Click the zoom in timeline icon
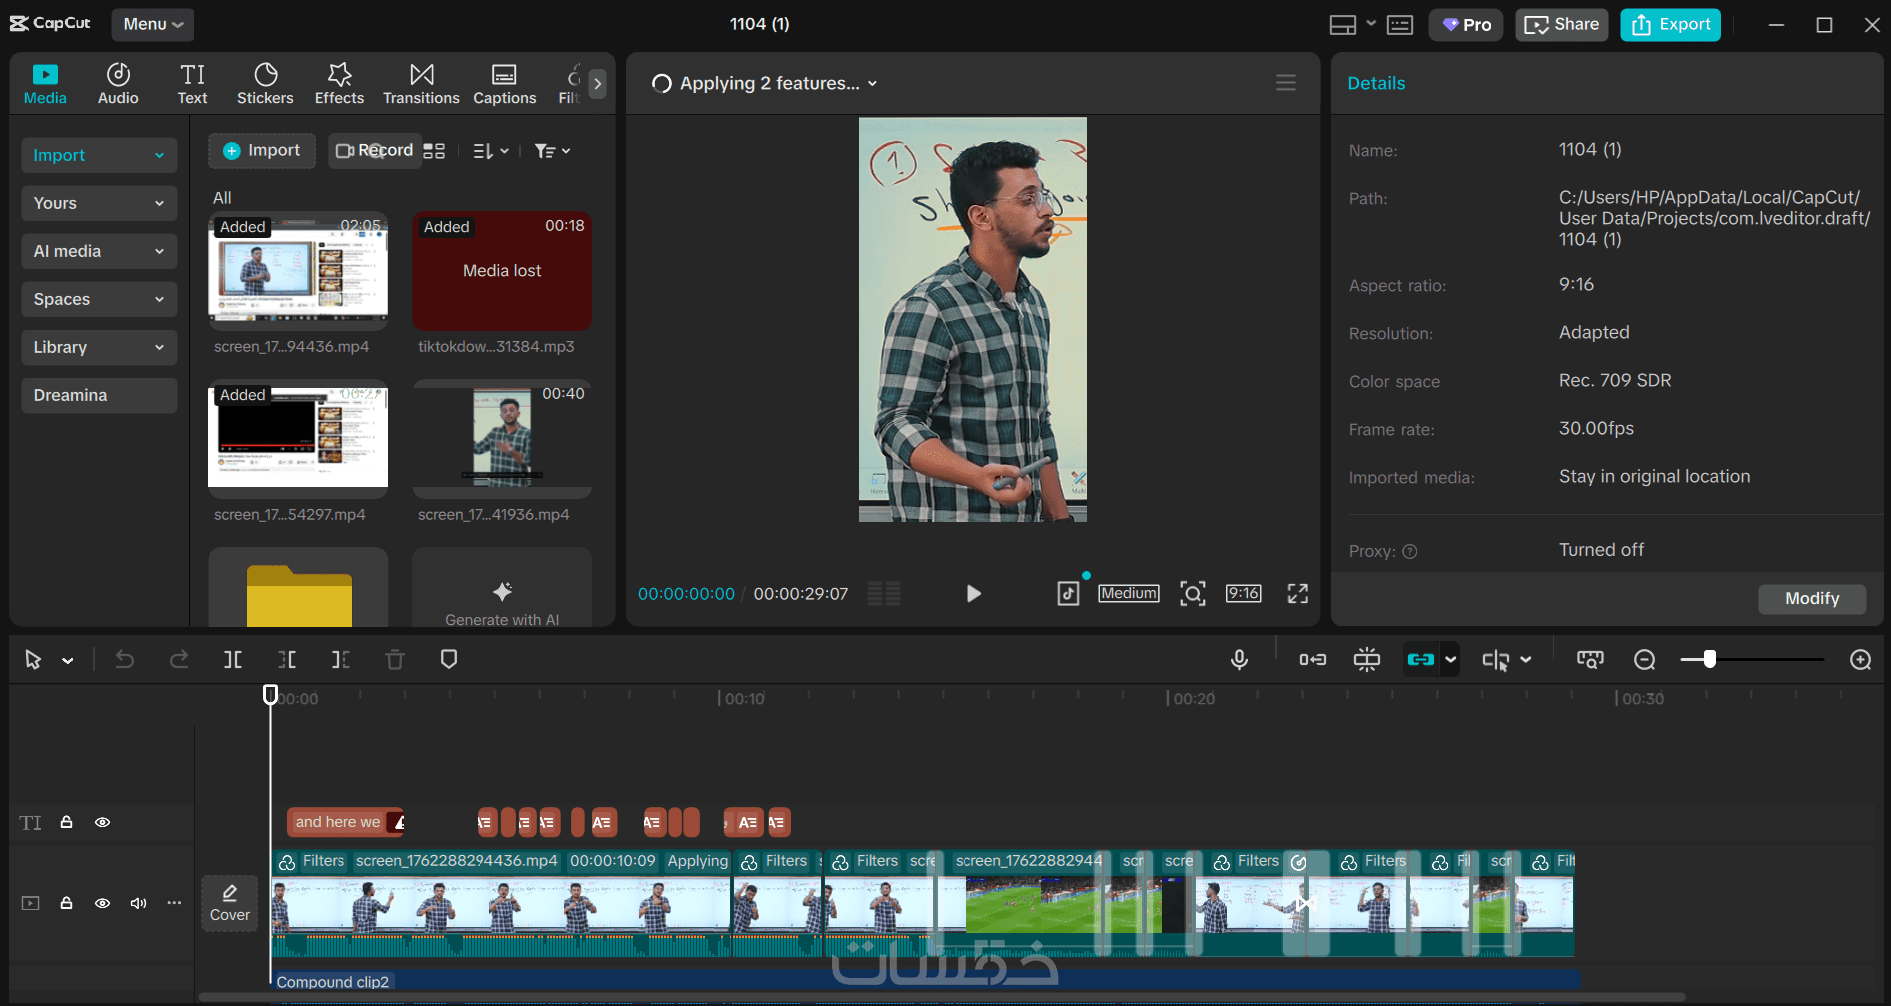 (1860, 660)
